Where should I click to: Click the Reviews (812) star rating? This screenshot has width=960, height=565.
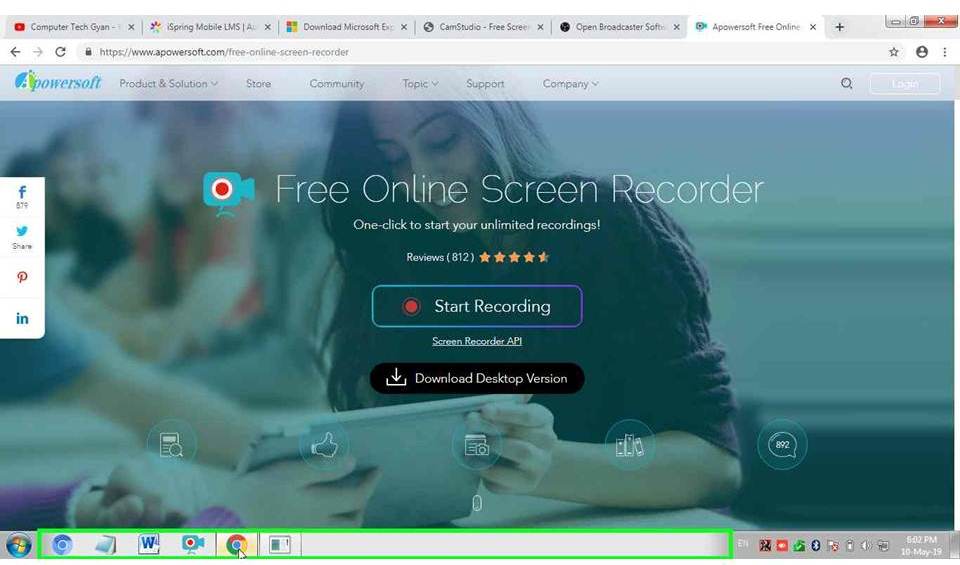(x=478, y=257)
